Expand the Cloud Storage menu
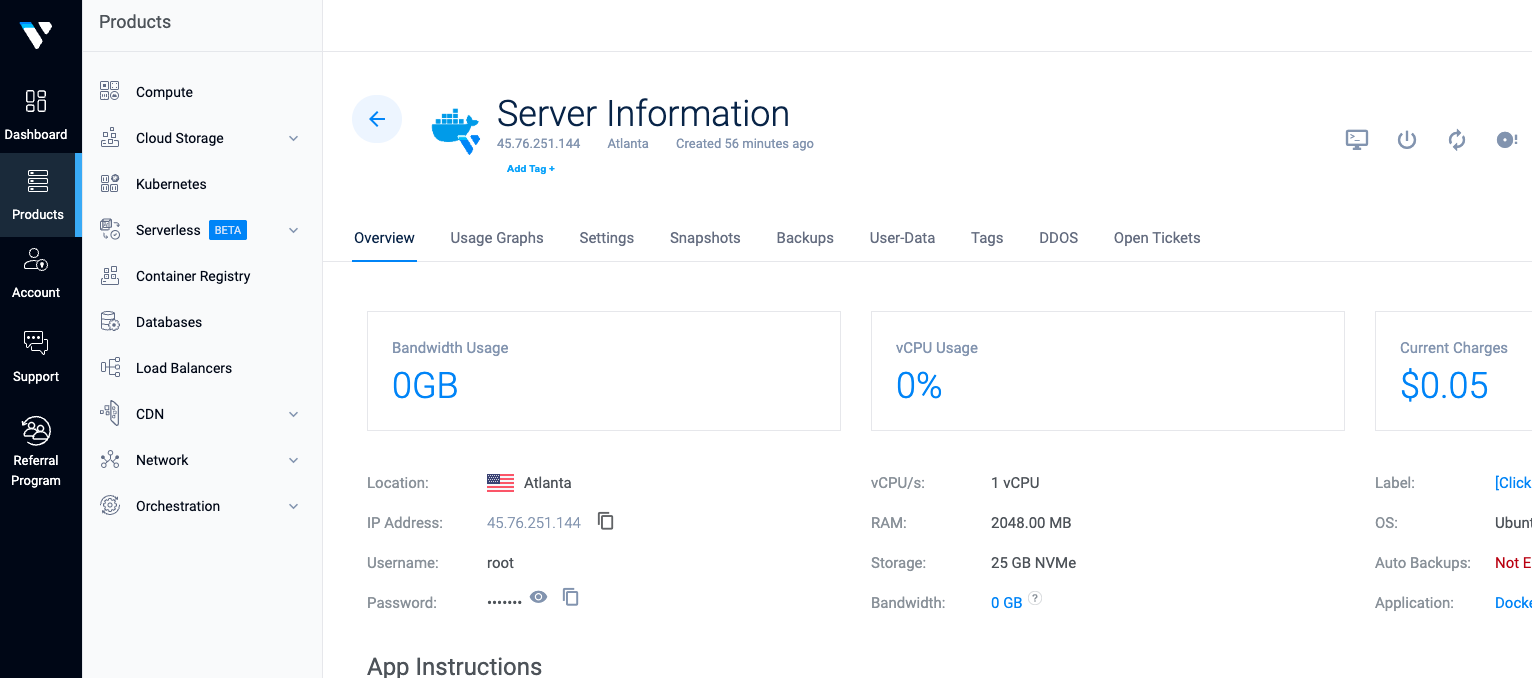The image size is (1532, 678). click(293, 138)
